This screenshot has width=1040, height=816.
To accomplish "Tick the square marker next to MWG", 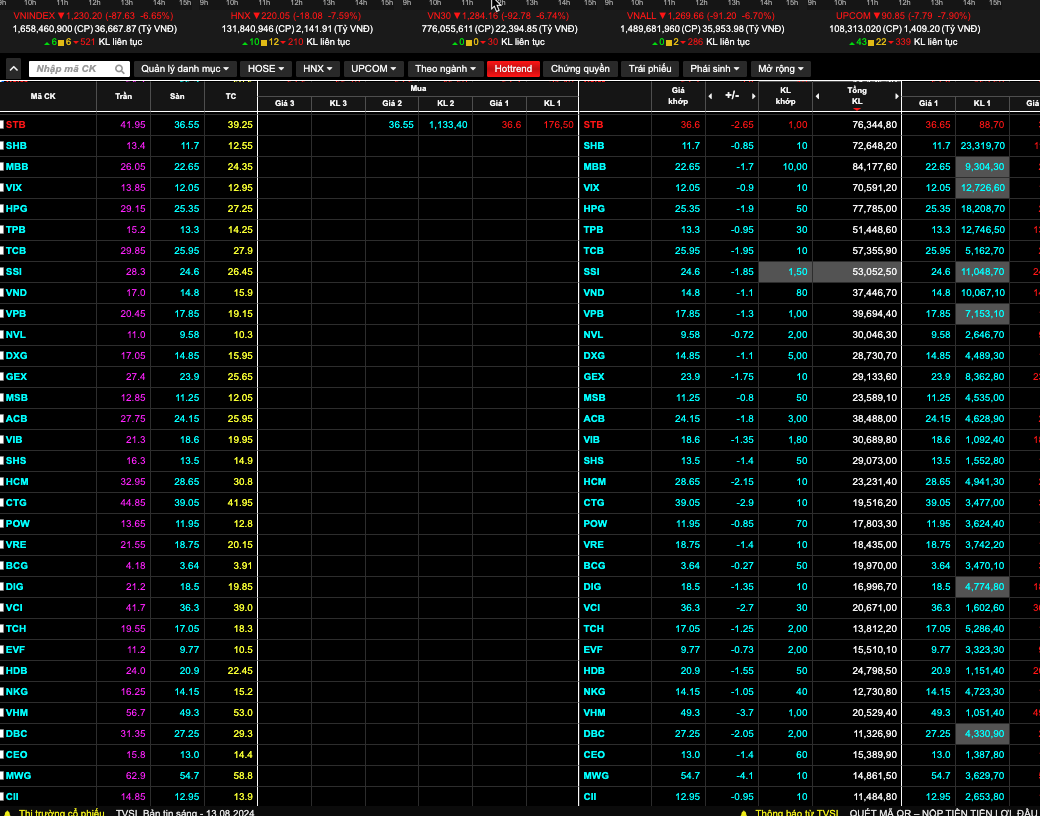I will [x=2, y=776].
